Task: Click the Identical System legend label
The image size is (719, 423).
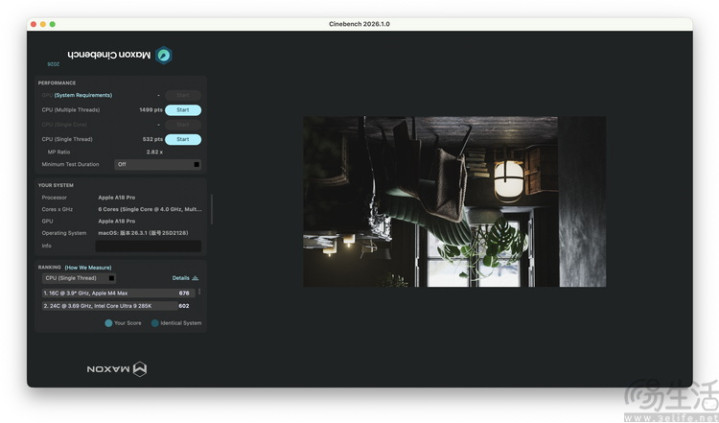Action: [x=181, y=323]
